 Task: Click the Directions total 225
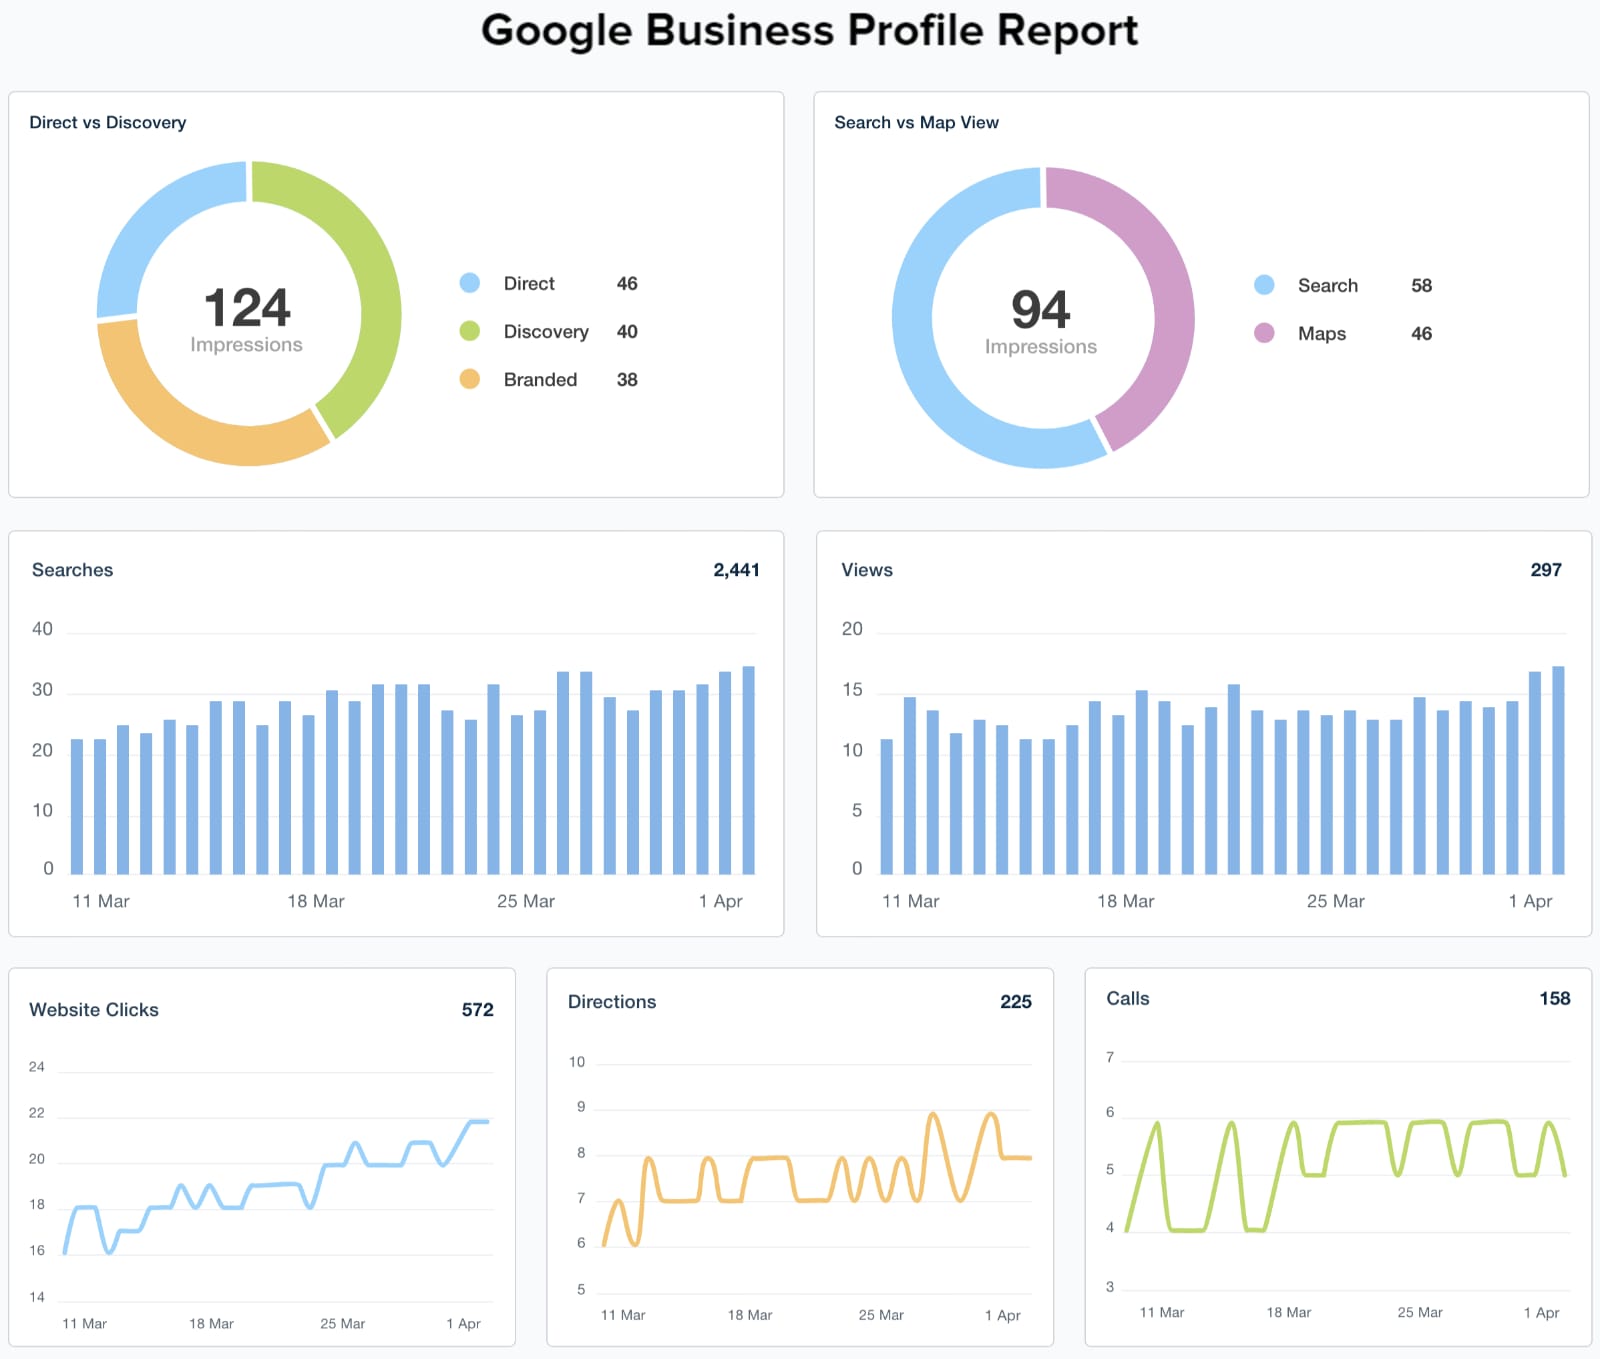pyautogui.click(x=1015, y=1002)
